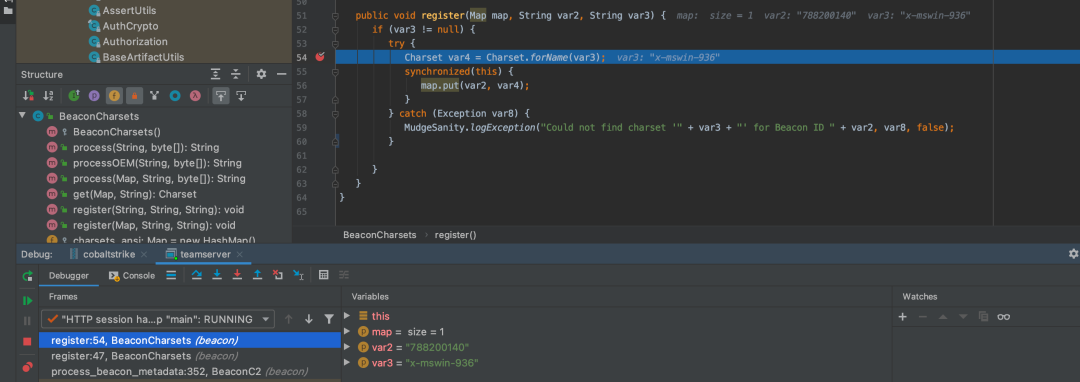Click the Step Over debugger icon
The height and width of the screenshot is (382, 1080).
click(196, 275)
